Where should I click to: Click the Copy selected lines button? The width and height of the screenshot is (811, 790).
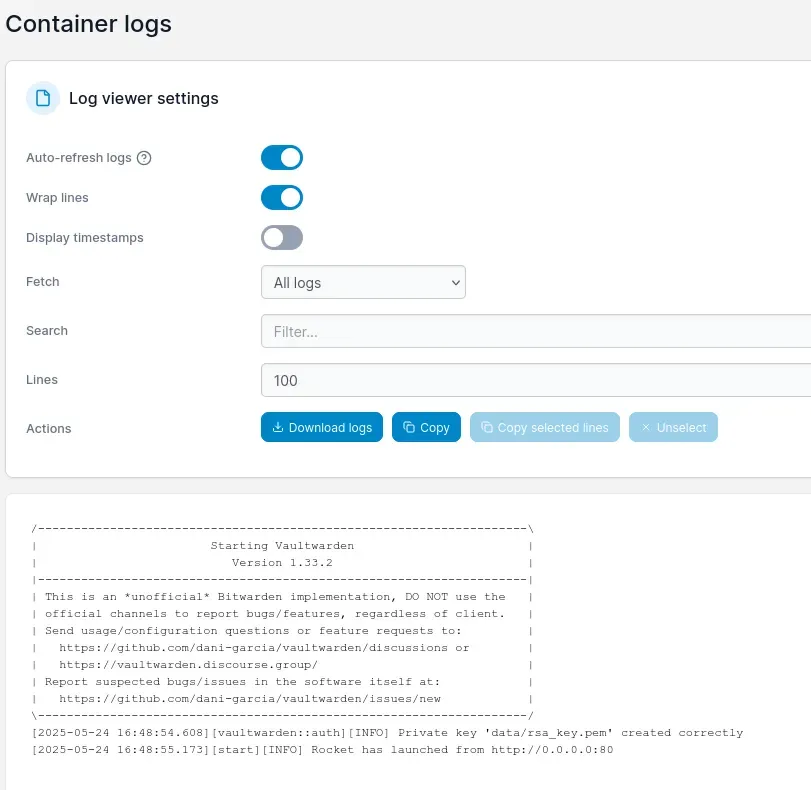click(x=545, y=427)
